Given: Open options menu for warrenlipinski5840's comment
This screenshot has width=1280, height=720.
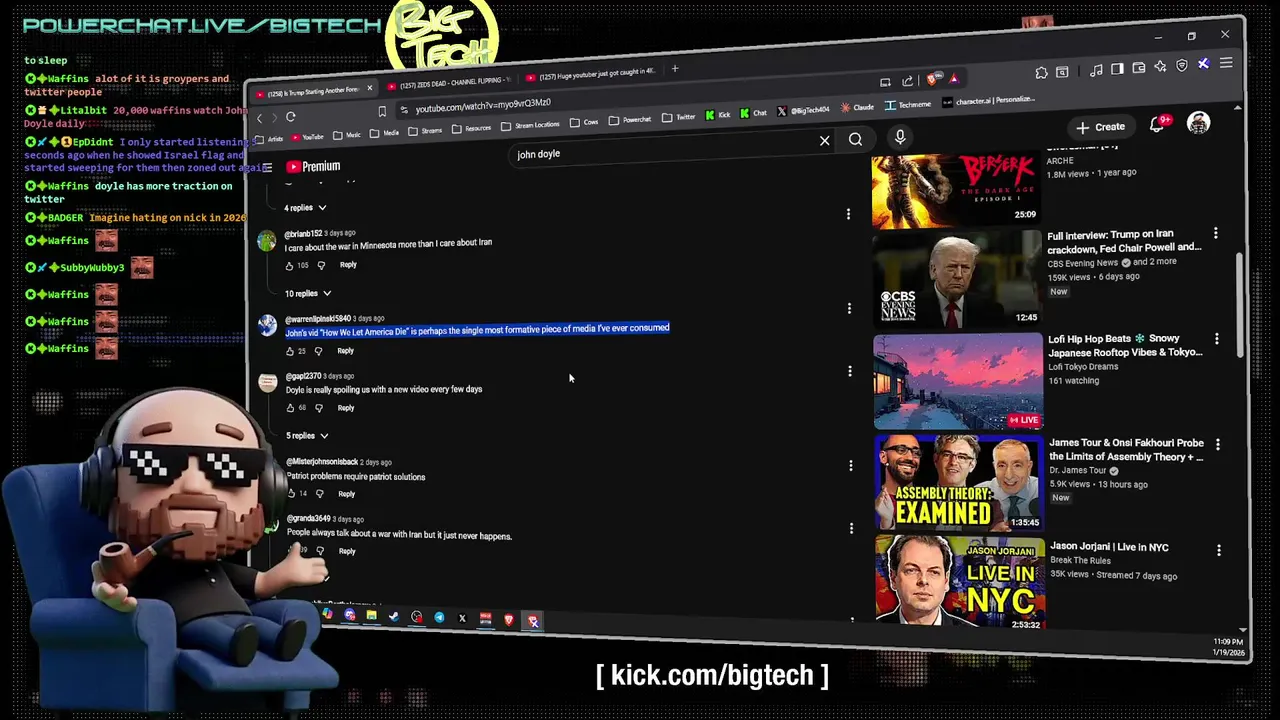Looking at the screenshot, I should [x=849, y=308].
